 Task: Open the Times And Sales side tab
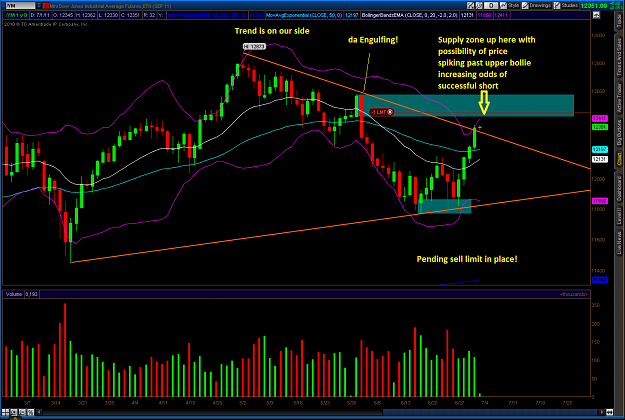click(x=619, y=57)
